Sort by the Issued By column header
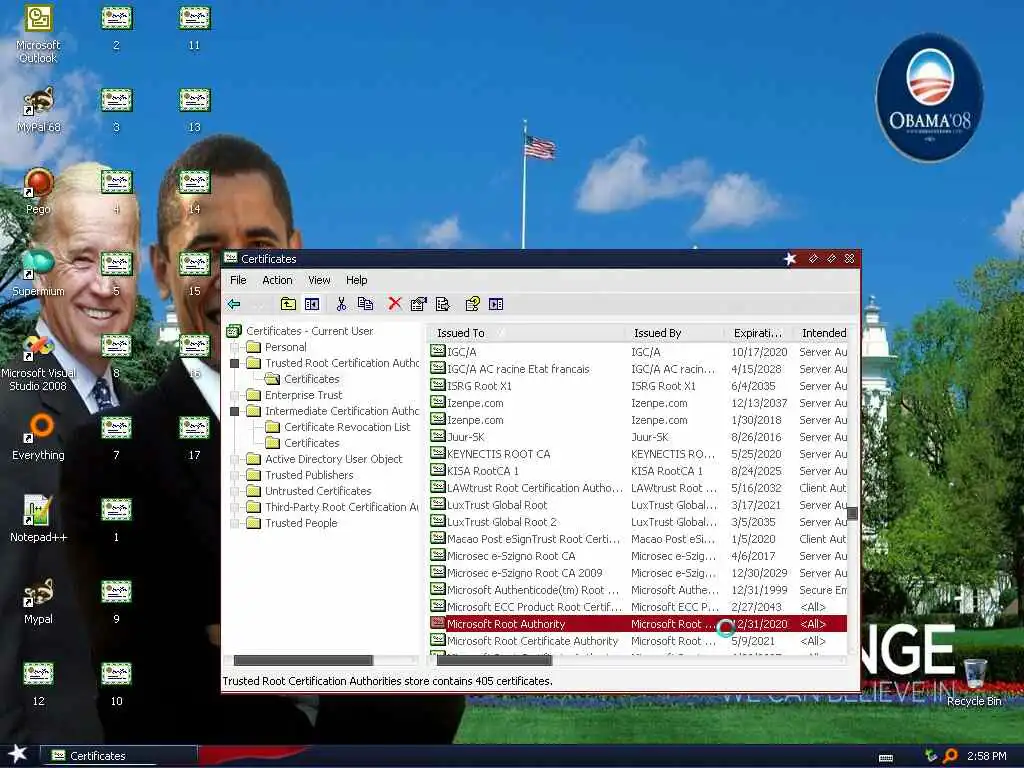Viewport: 1024px width, 768px height. (674, 333)
